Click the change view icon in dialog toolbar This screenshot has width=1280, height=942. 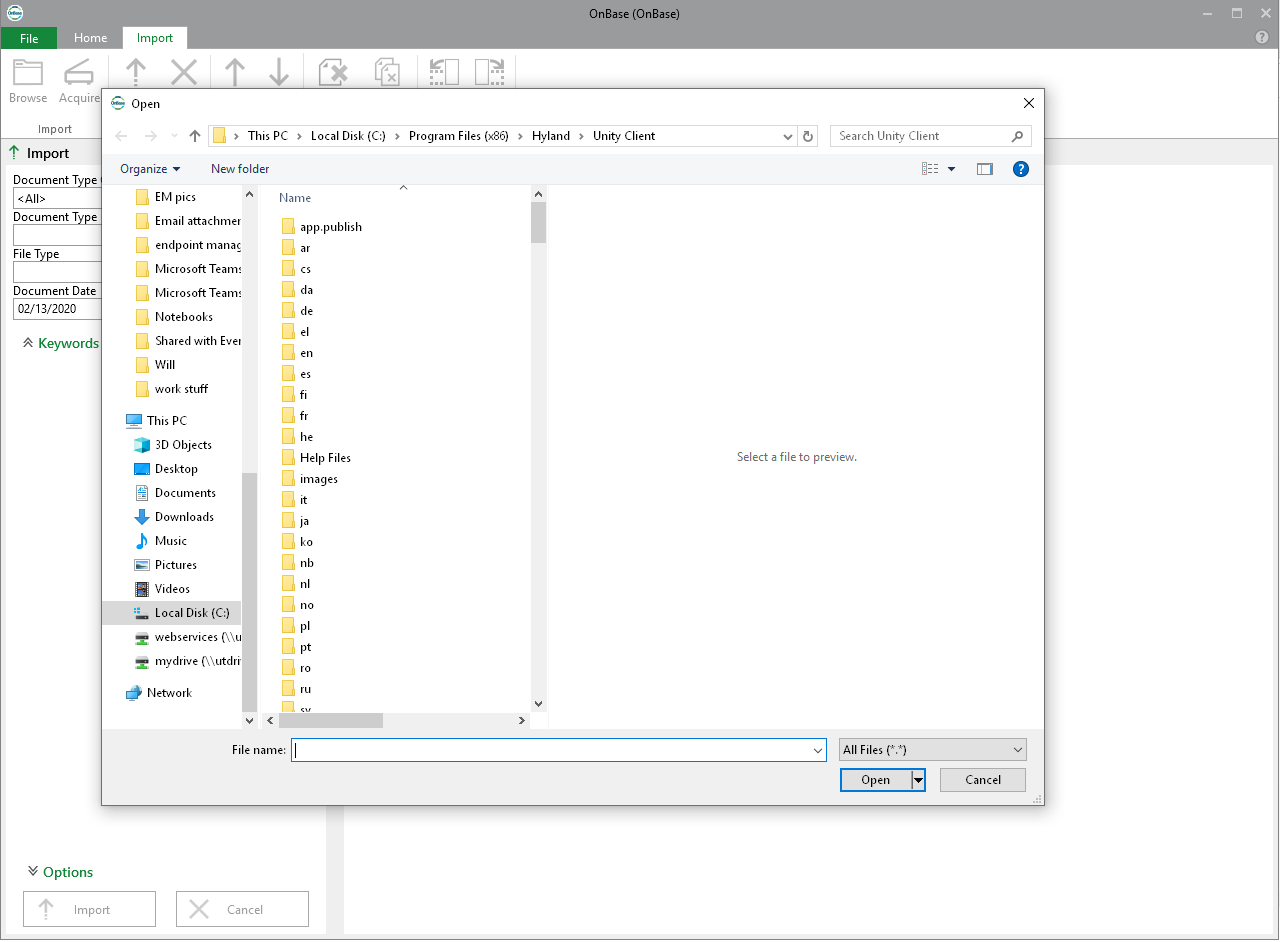[x=931, y=169]
